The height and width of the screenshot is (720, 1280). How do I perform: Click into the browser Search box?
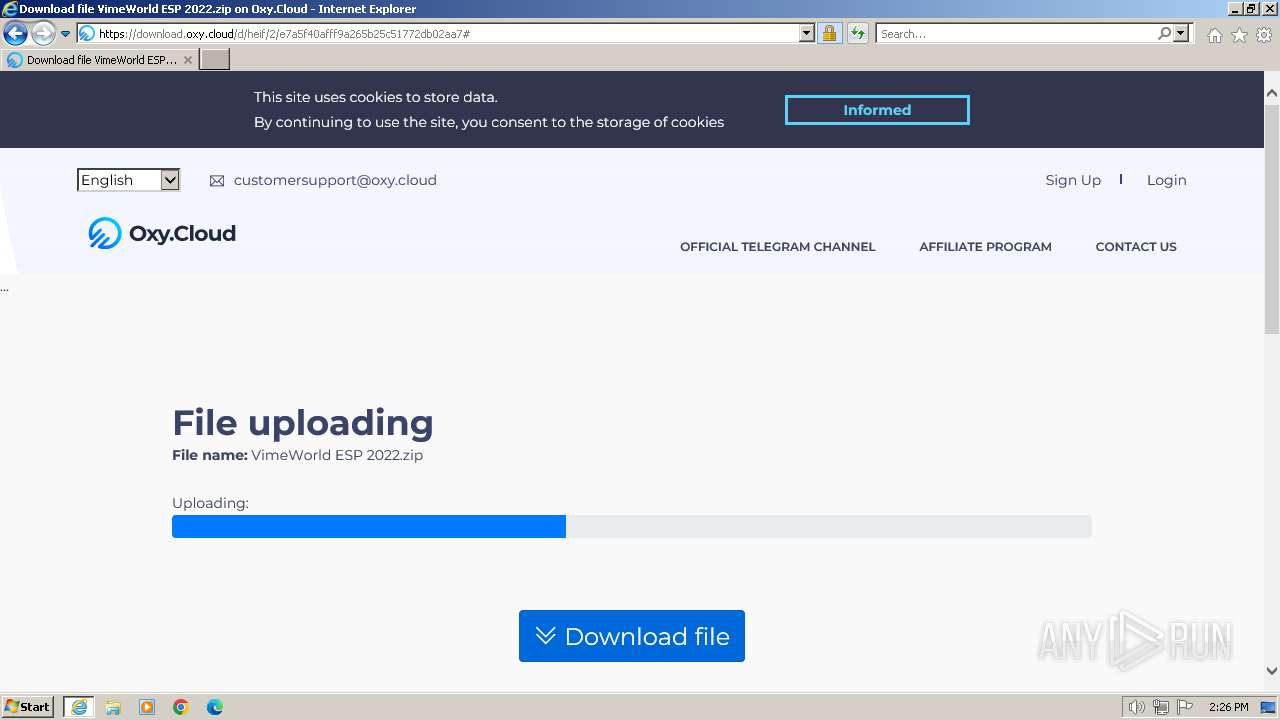point(1016,34)
